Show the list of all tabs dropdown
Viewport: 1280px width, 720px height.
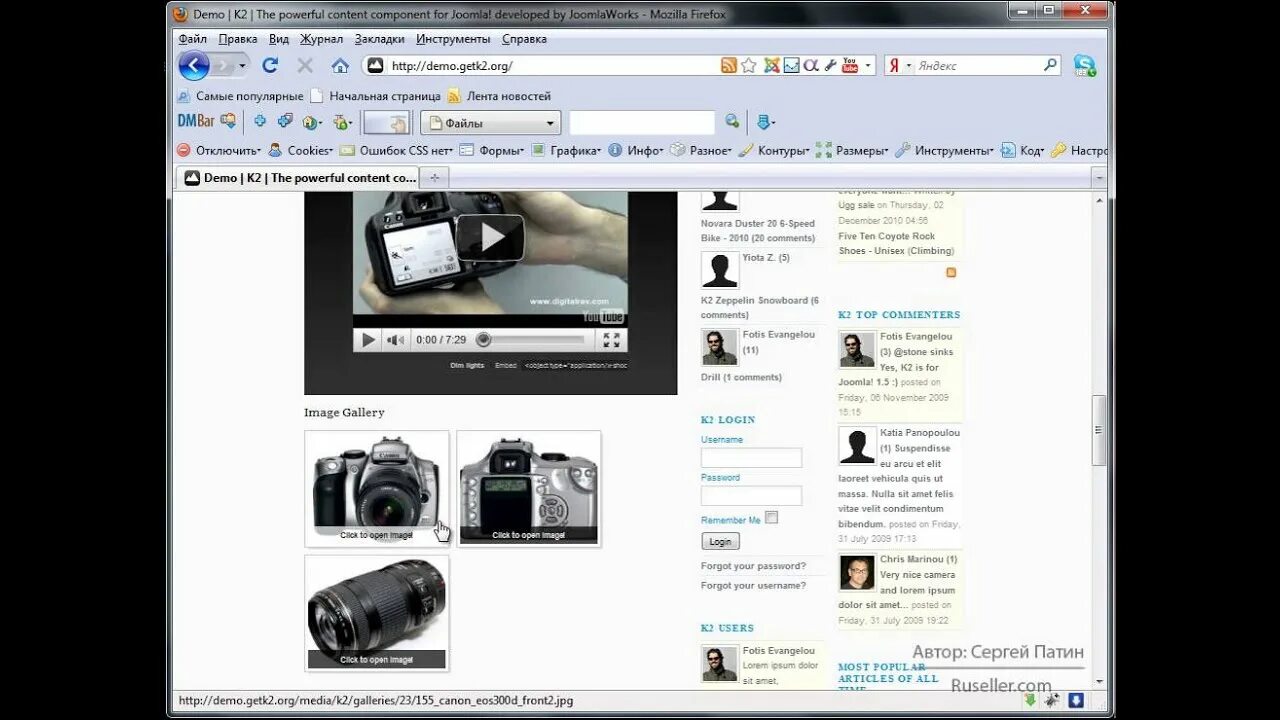click(1100, 177)
